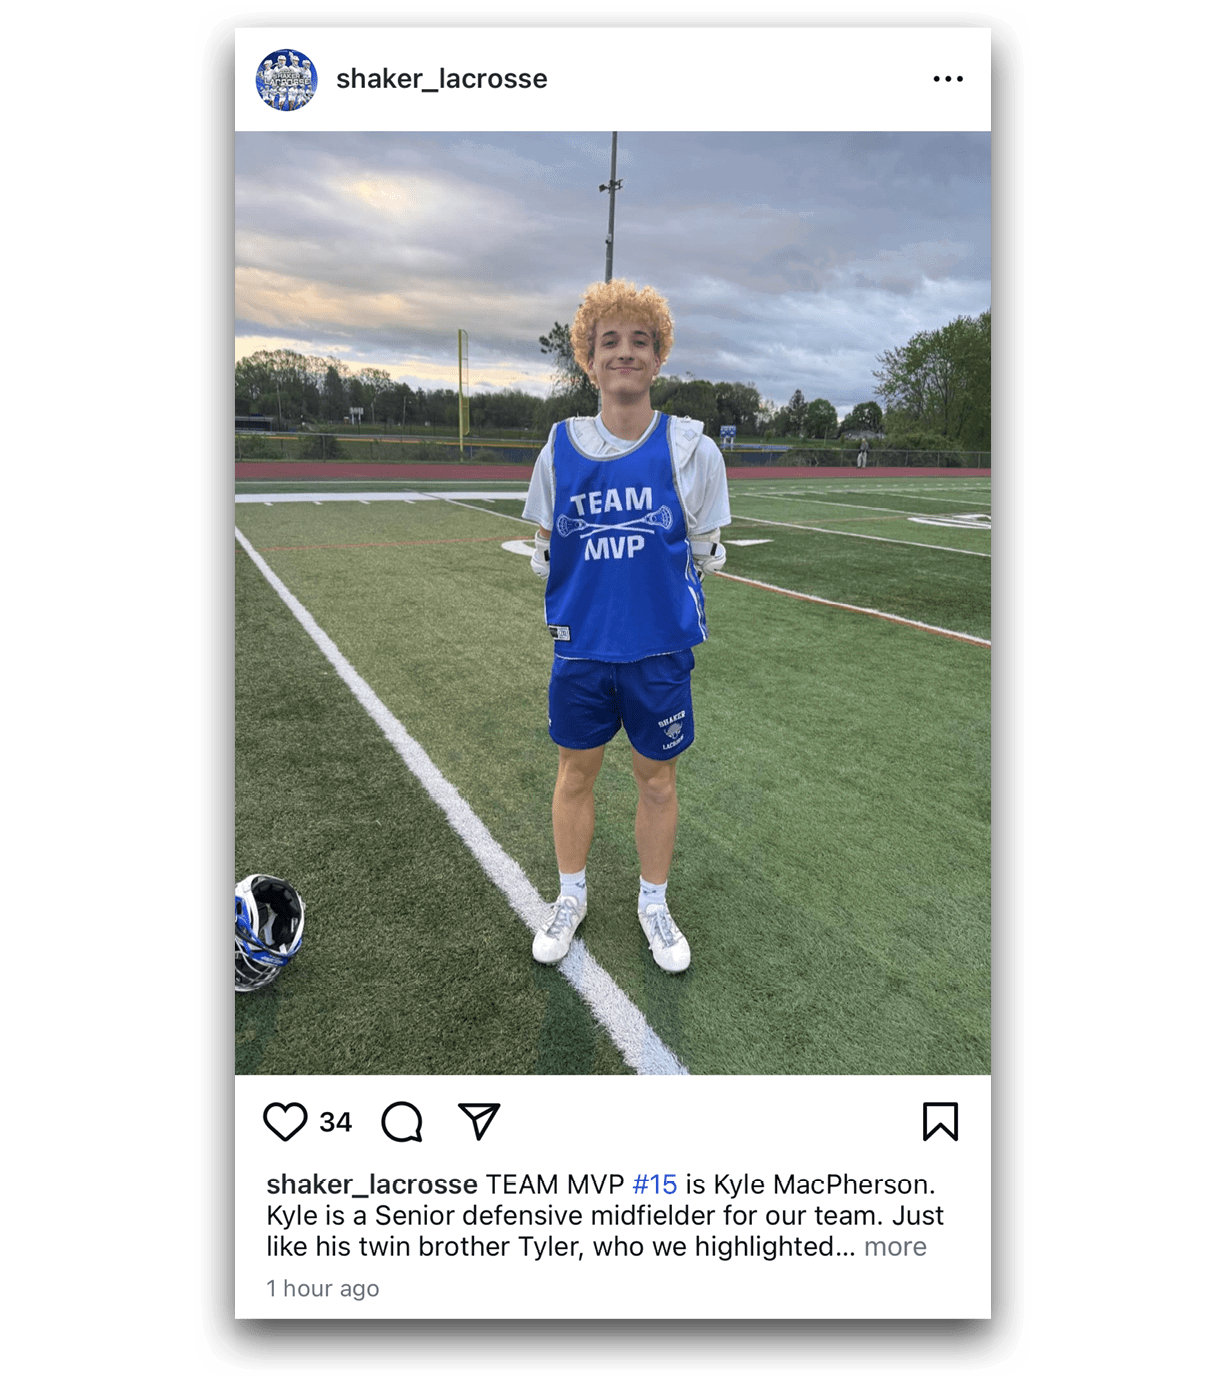Click the caption text about Kyle MacPherson
This screenshot has width=1226, height=1382.
pyautogui.click(x=604, y=1215)
